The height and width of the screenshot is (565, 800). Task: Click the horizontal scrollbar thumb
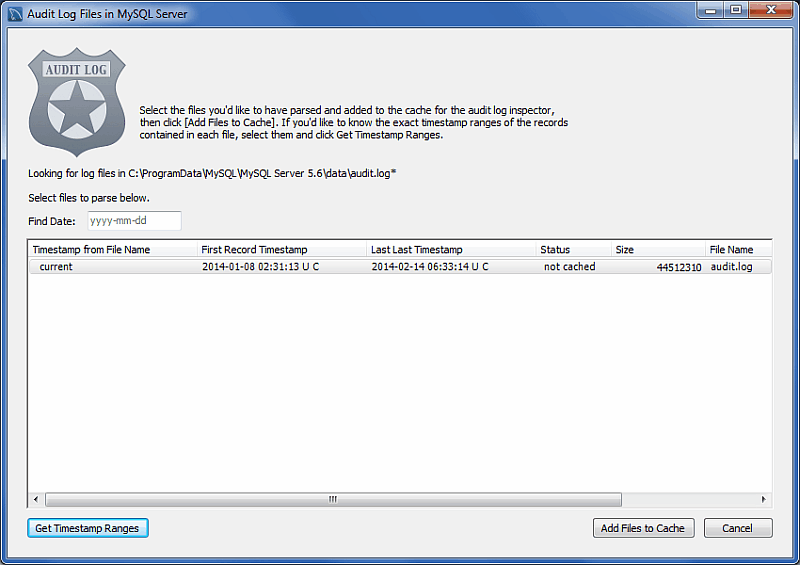pyautogui.click(x=333, y=499)
